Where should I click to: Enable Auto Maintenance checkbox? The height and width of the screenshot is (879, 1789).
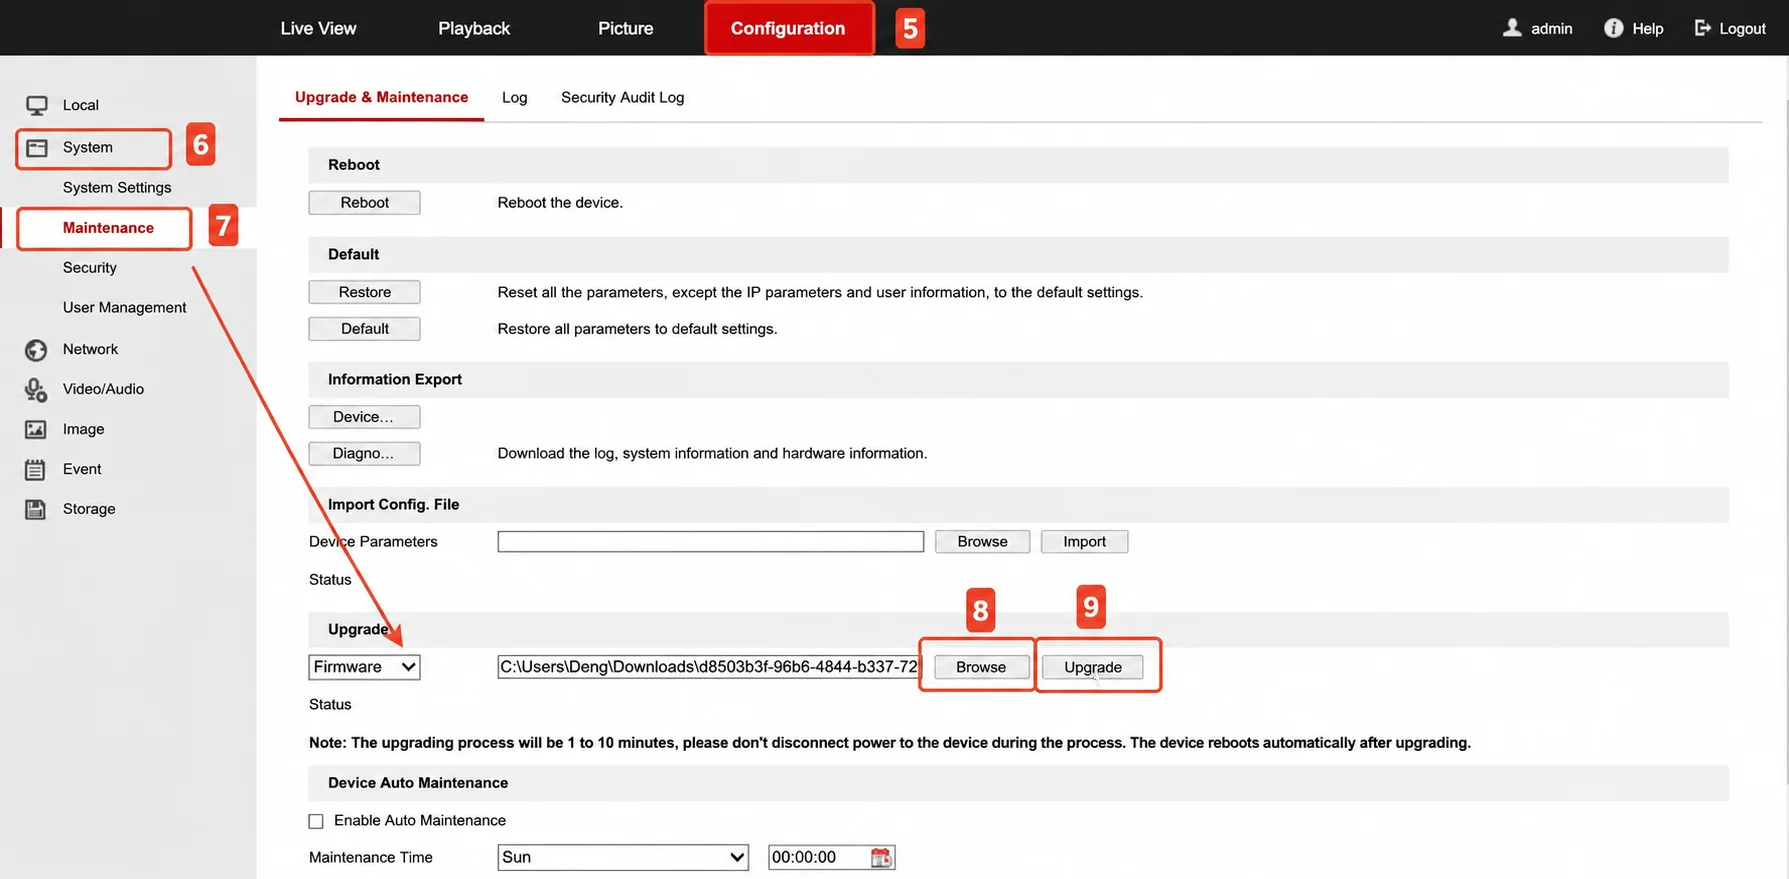pos(316,821)
